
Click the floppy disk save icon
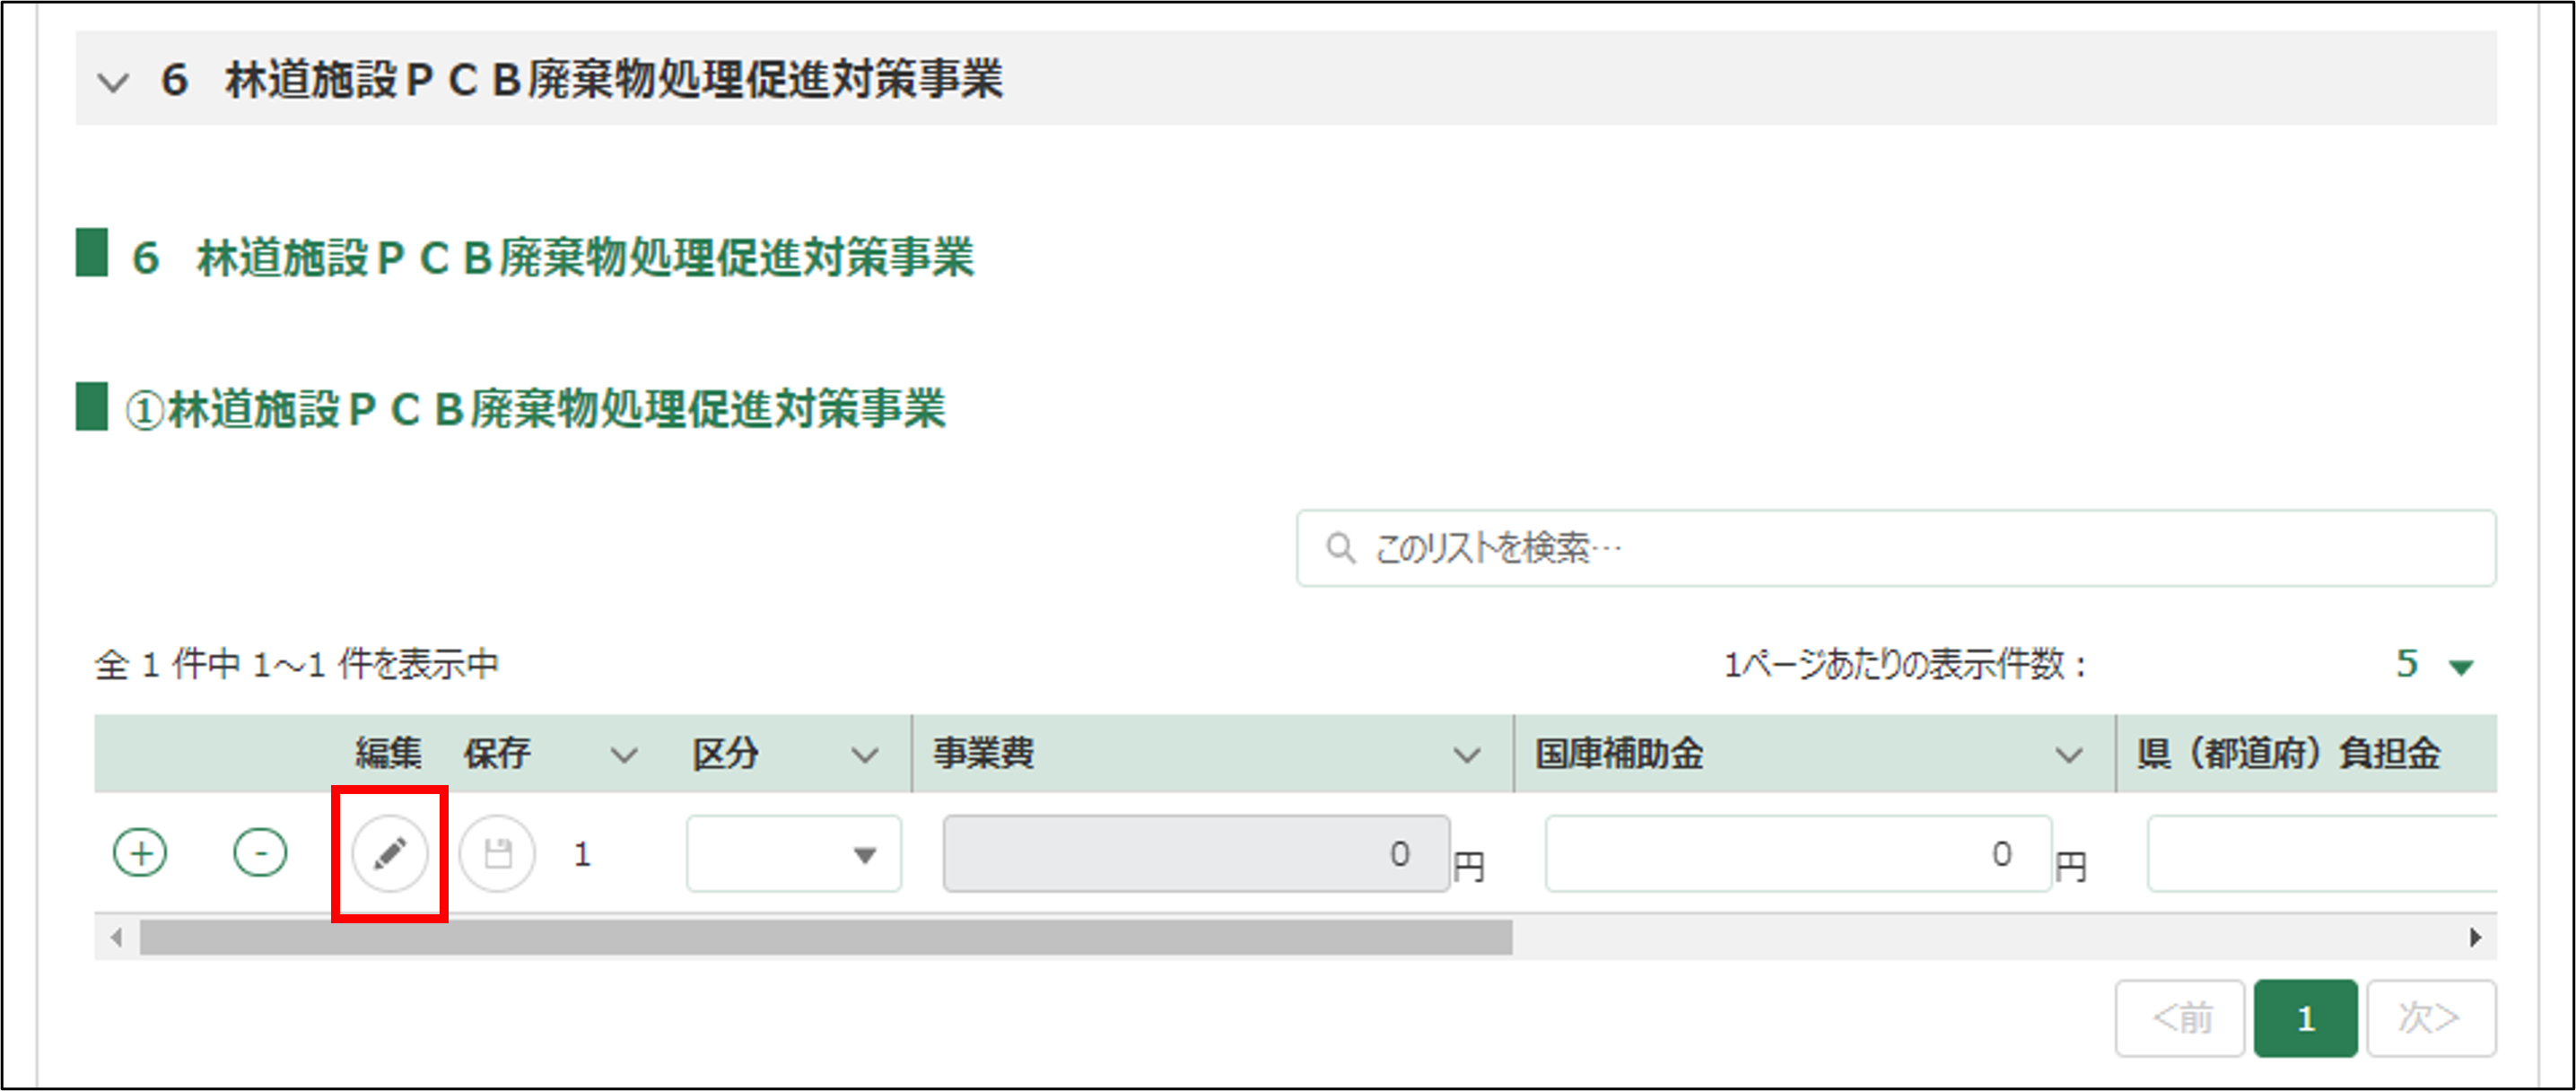click(x=497, y=853)
